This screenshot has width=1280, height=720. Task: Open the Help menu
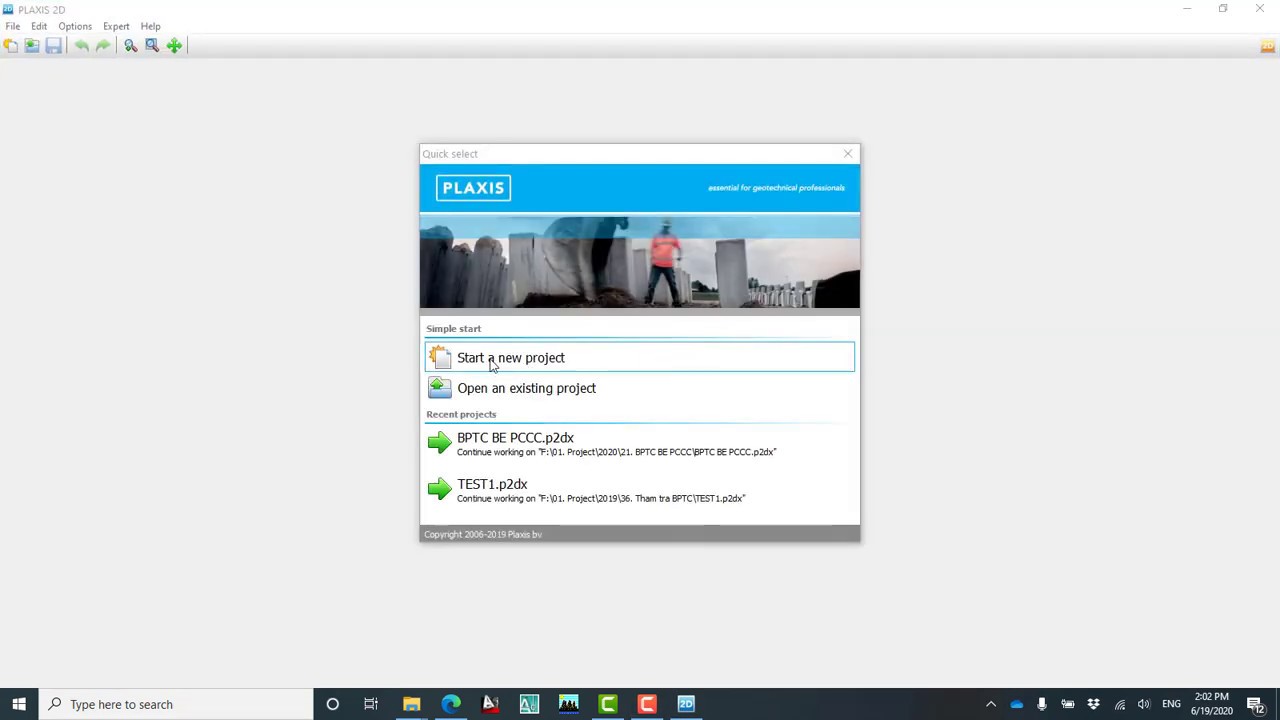click(150, 26)
